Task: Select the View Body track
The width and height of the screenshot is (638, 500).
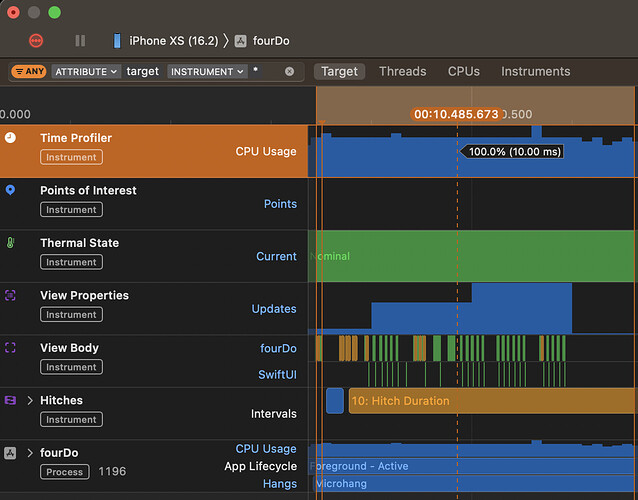Action: click(x=154, y=361)
